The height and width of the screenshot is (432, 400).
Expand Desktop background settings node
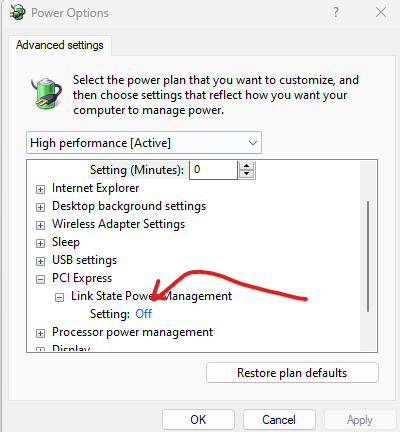(x=40, y=207)
